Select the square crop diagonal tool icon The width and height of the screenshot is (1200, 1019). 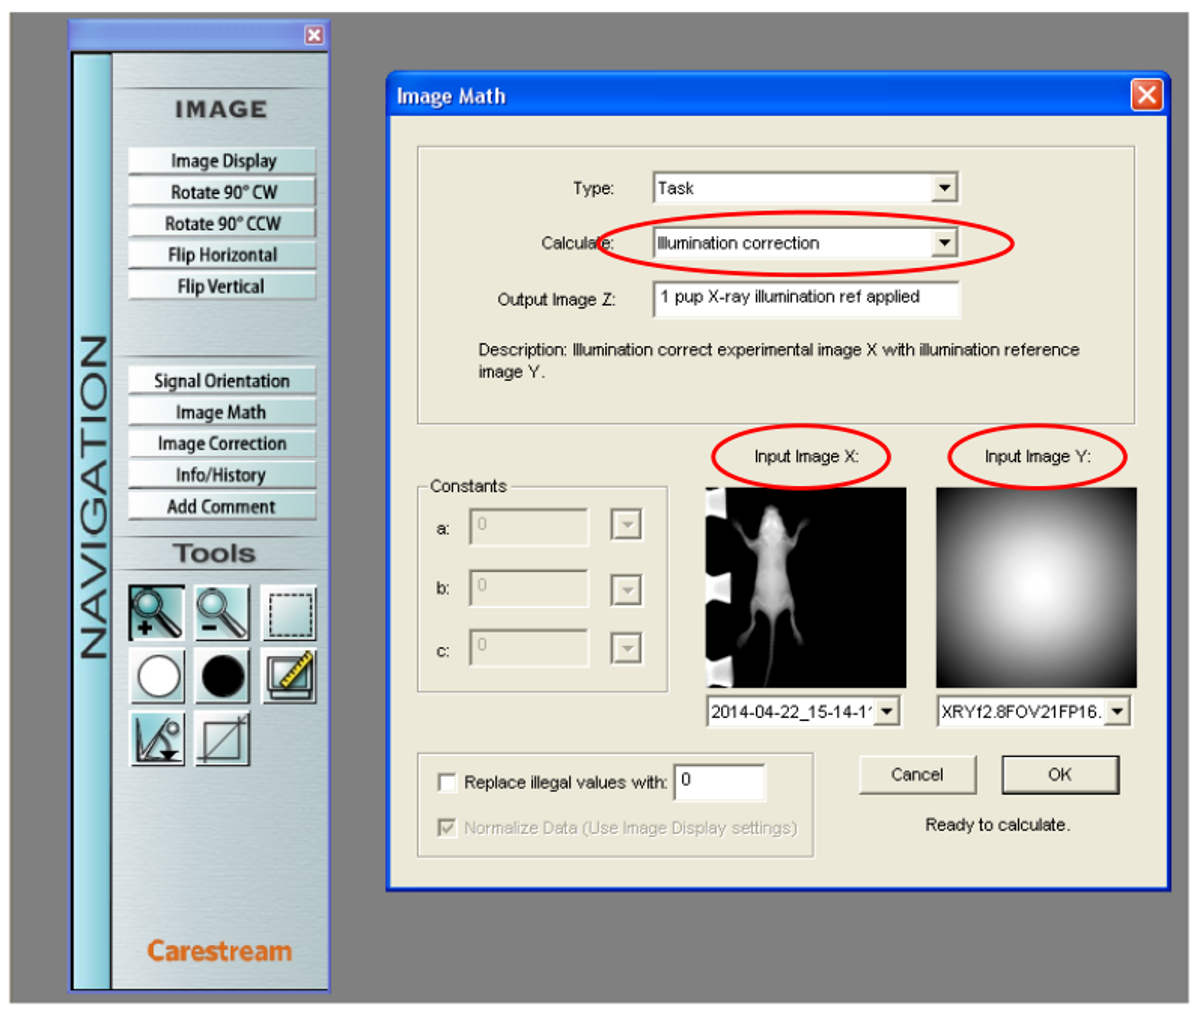coord(222,740)
